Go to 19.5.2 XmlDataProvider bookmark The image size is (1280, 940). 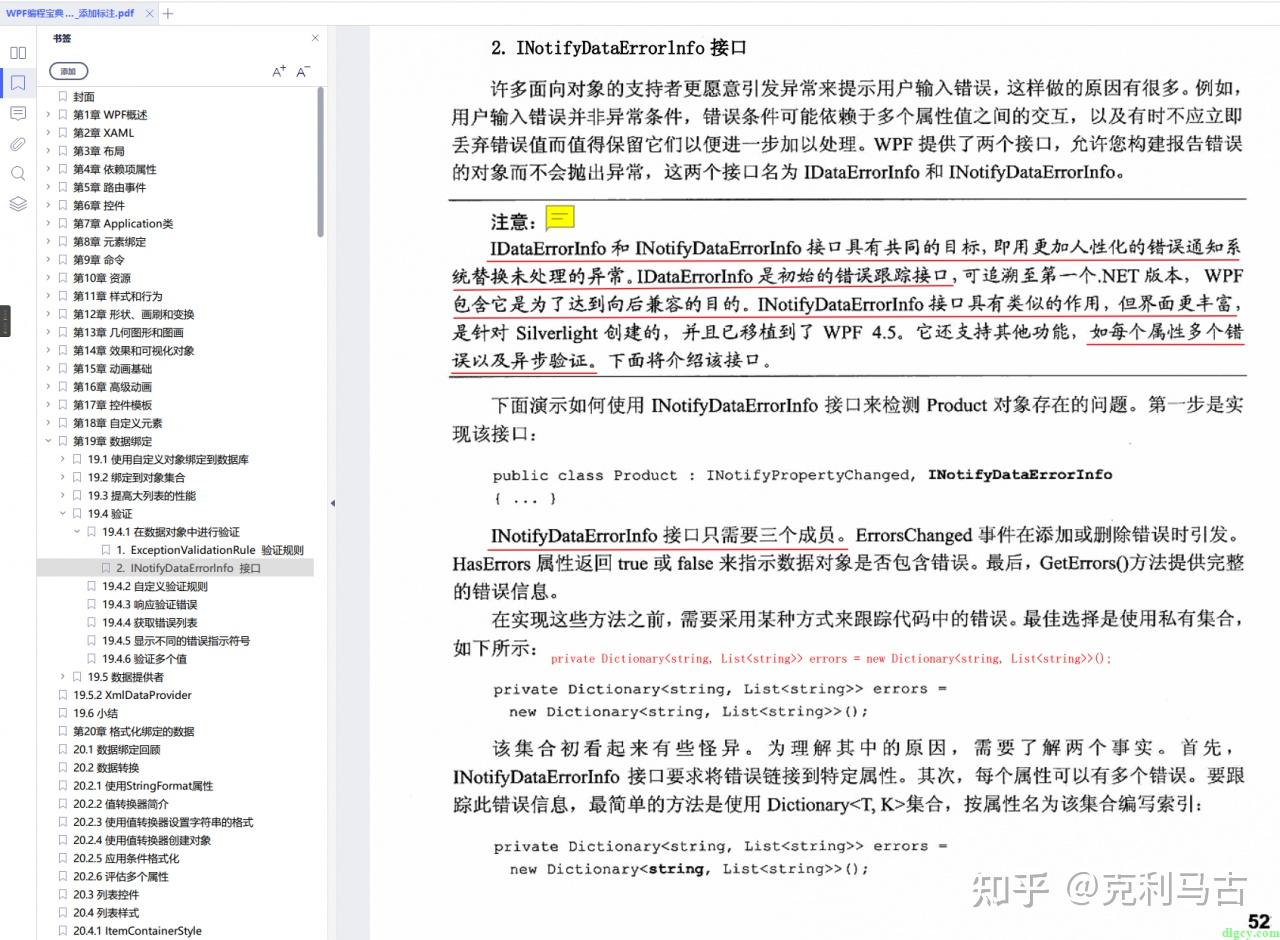click(132, 695)
